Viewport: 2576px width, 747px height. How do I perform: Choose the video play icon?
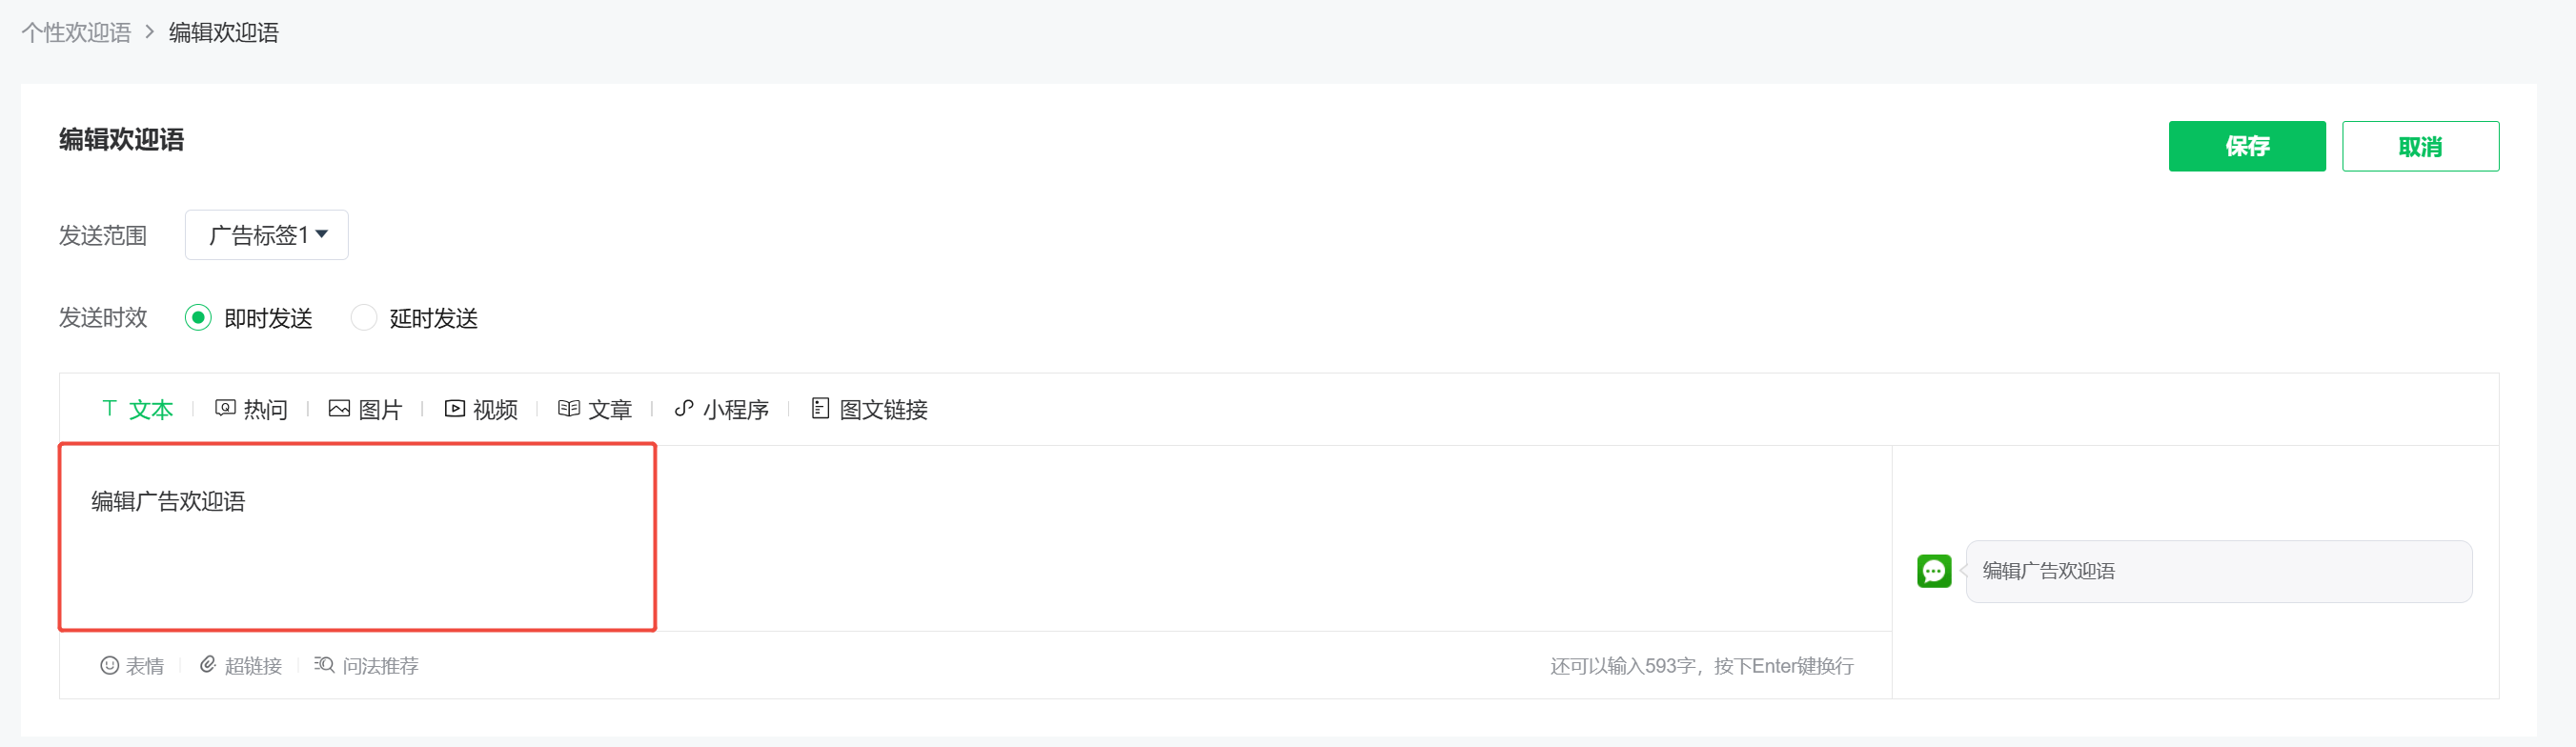[455, 409]
